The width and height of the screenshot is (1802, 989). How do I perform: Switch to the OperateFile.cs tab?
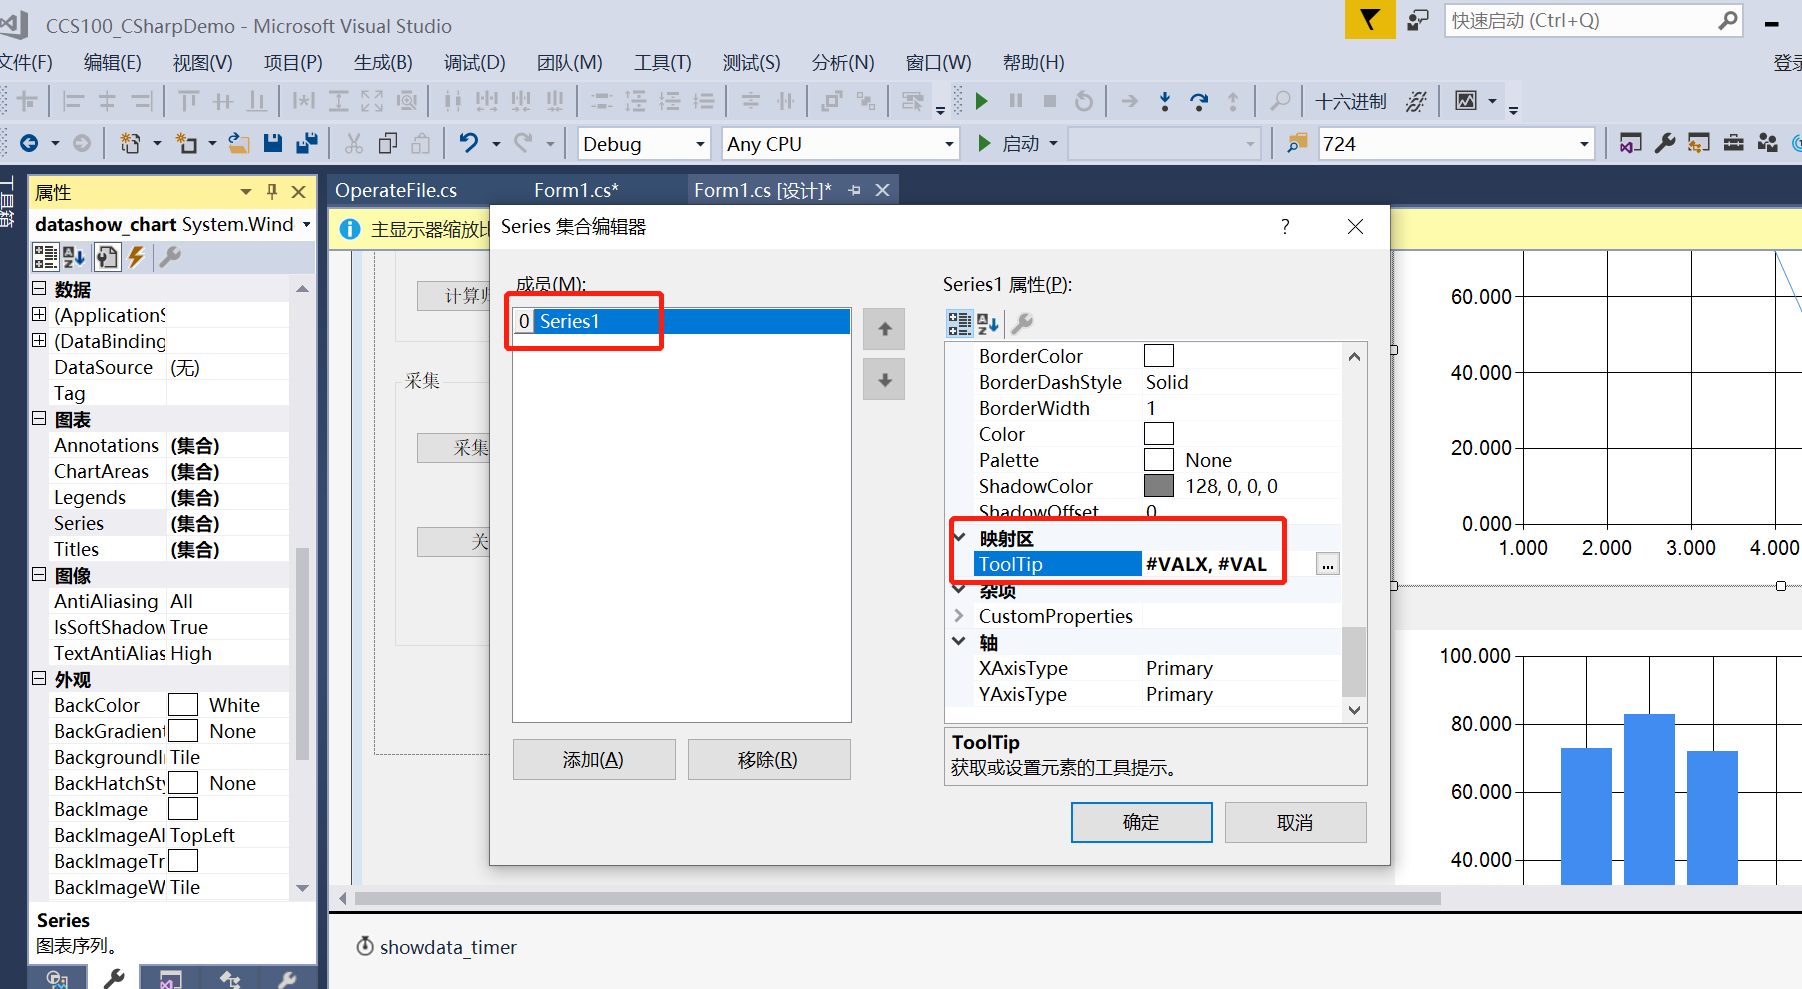click(396, 189)
